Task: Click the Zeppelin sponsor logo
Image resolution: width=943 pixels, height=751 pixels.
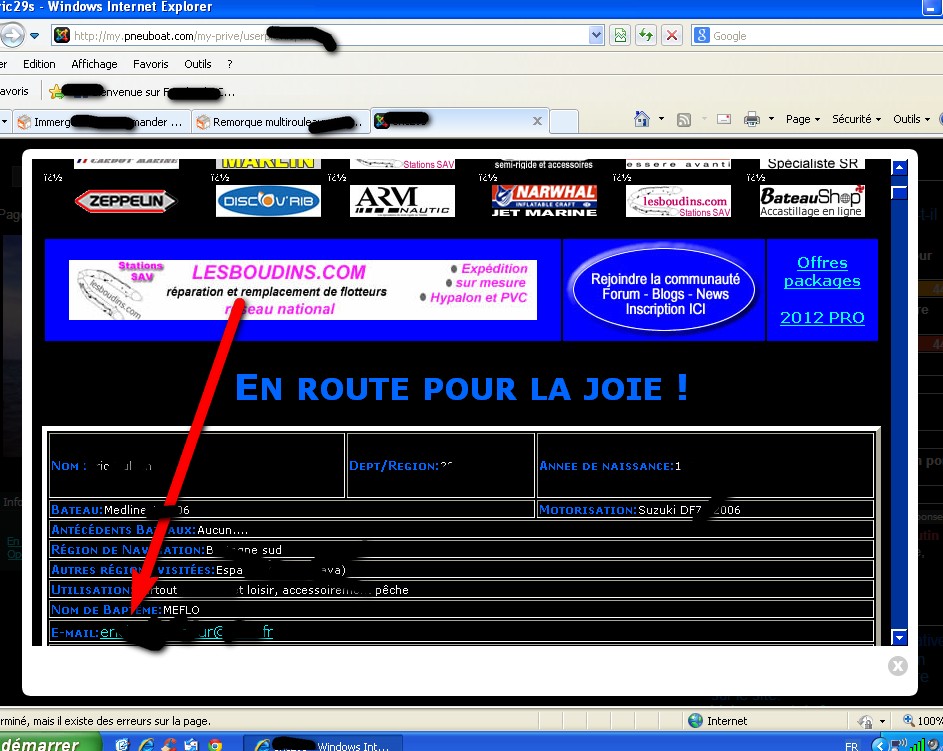Action: 125,201
